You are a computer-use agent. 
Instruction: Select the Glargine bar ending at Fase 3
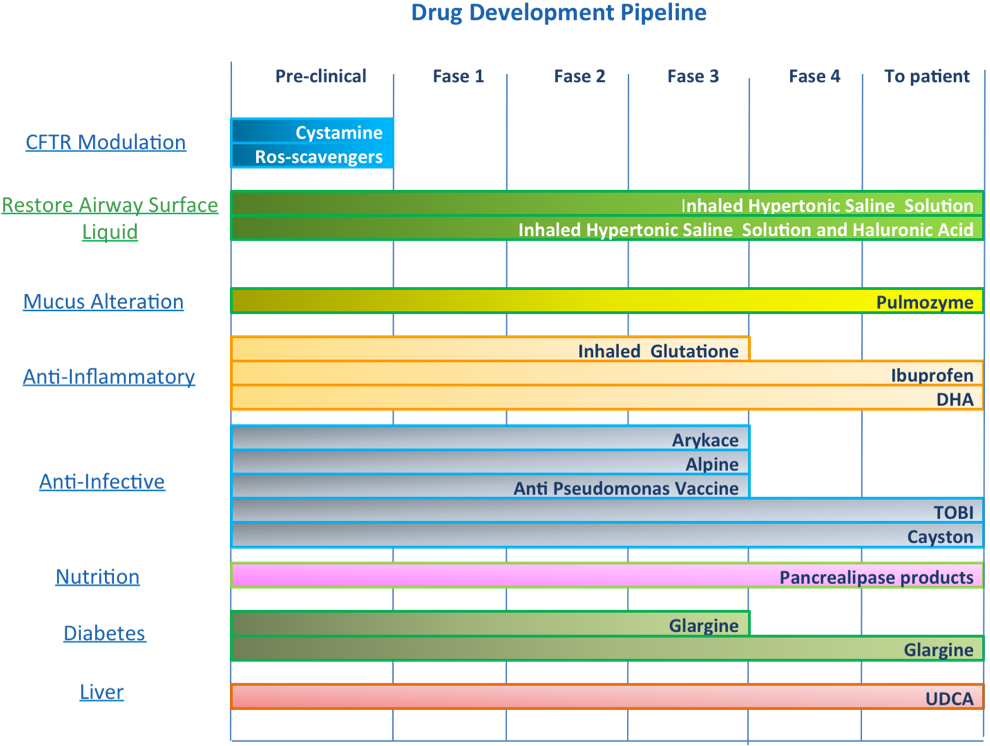[x=491, y=624]
